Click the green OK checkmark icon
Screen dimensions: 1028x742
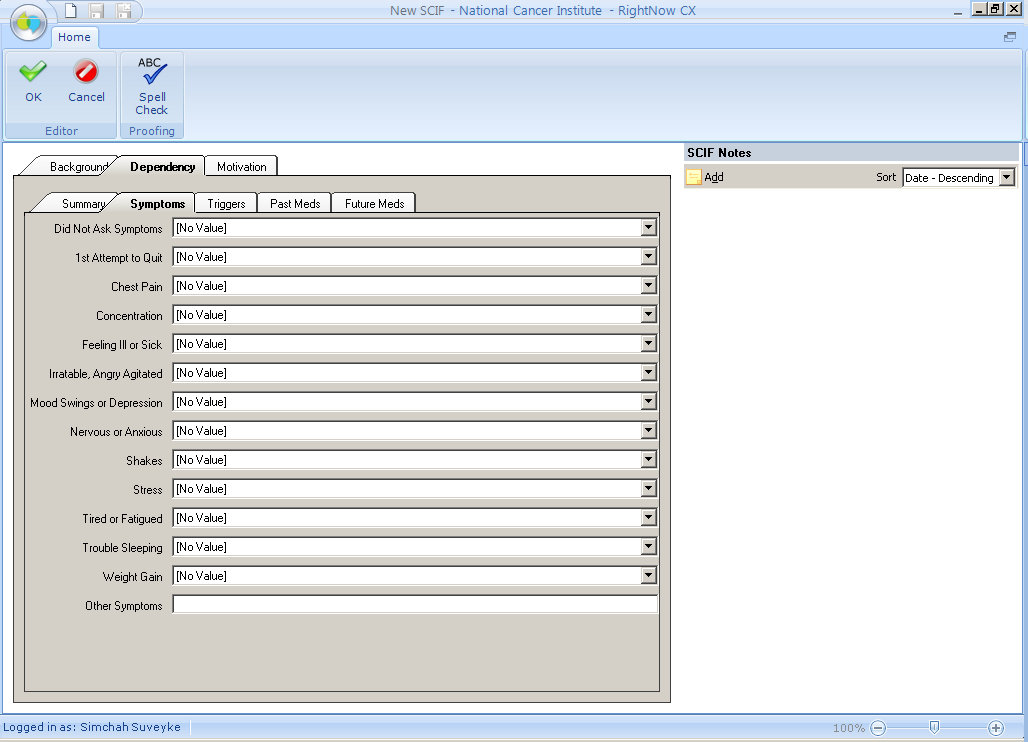[33, 72]
